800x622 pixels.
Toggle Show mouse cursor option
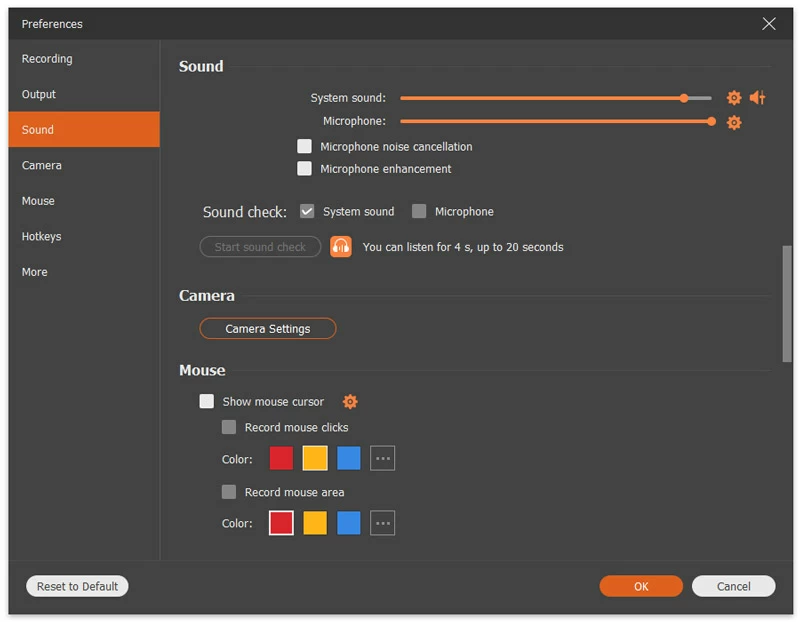[x=207, y=401]
